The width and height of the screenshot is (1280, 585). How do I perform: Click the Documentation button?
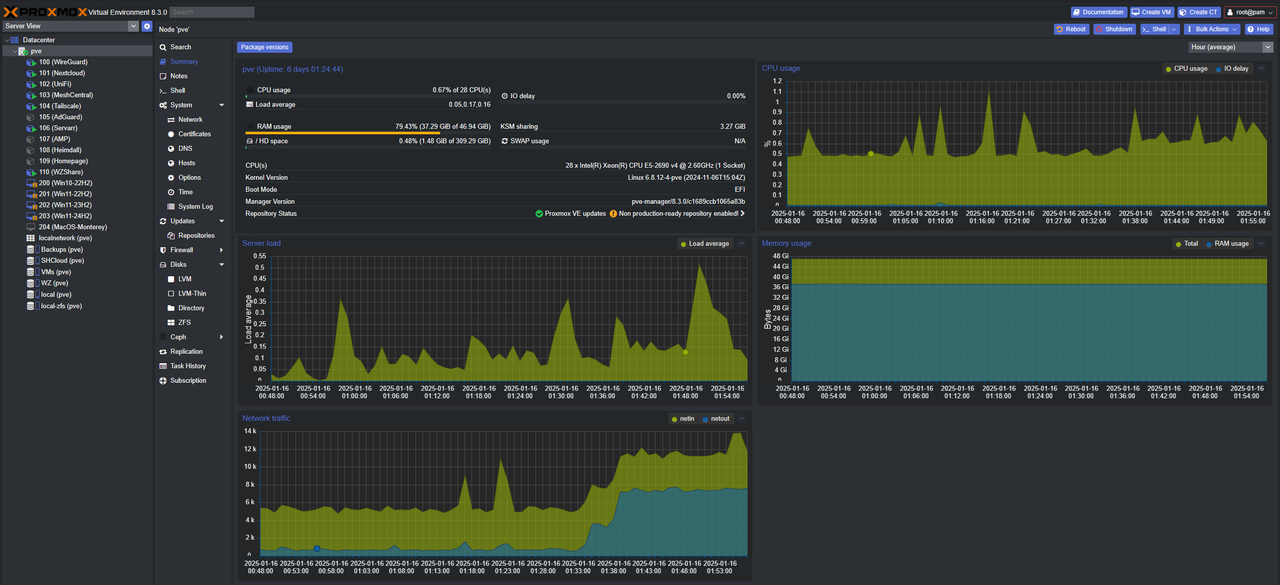[1098, 12]
